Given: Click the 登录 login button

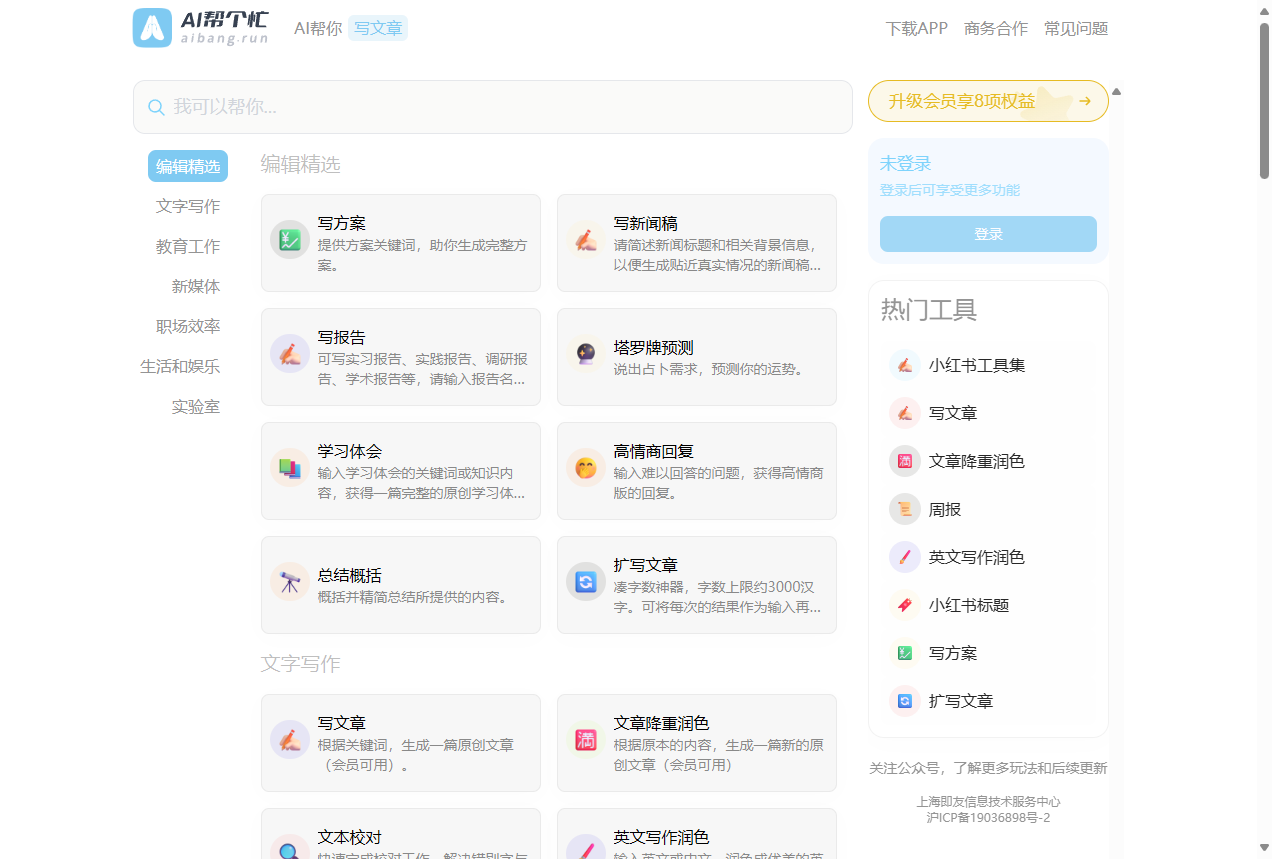Looking at the screenshot, I should pos(987,233).
